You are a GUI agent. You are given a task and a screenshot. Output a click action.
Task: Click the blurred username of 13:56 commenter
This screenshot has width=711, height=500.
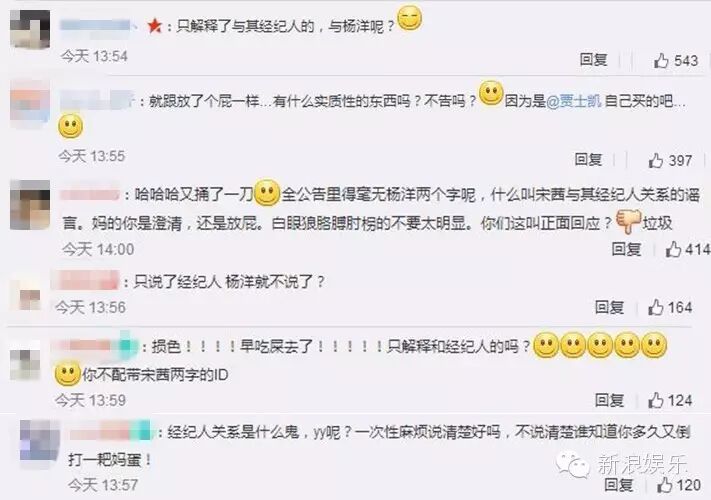pyautogui.click(x=86, y=280)
